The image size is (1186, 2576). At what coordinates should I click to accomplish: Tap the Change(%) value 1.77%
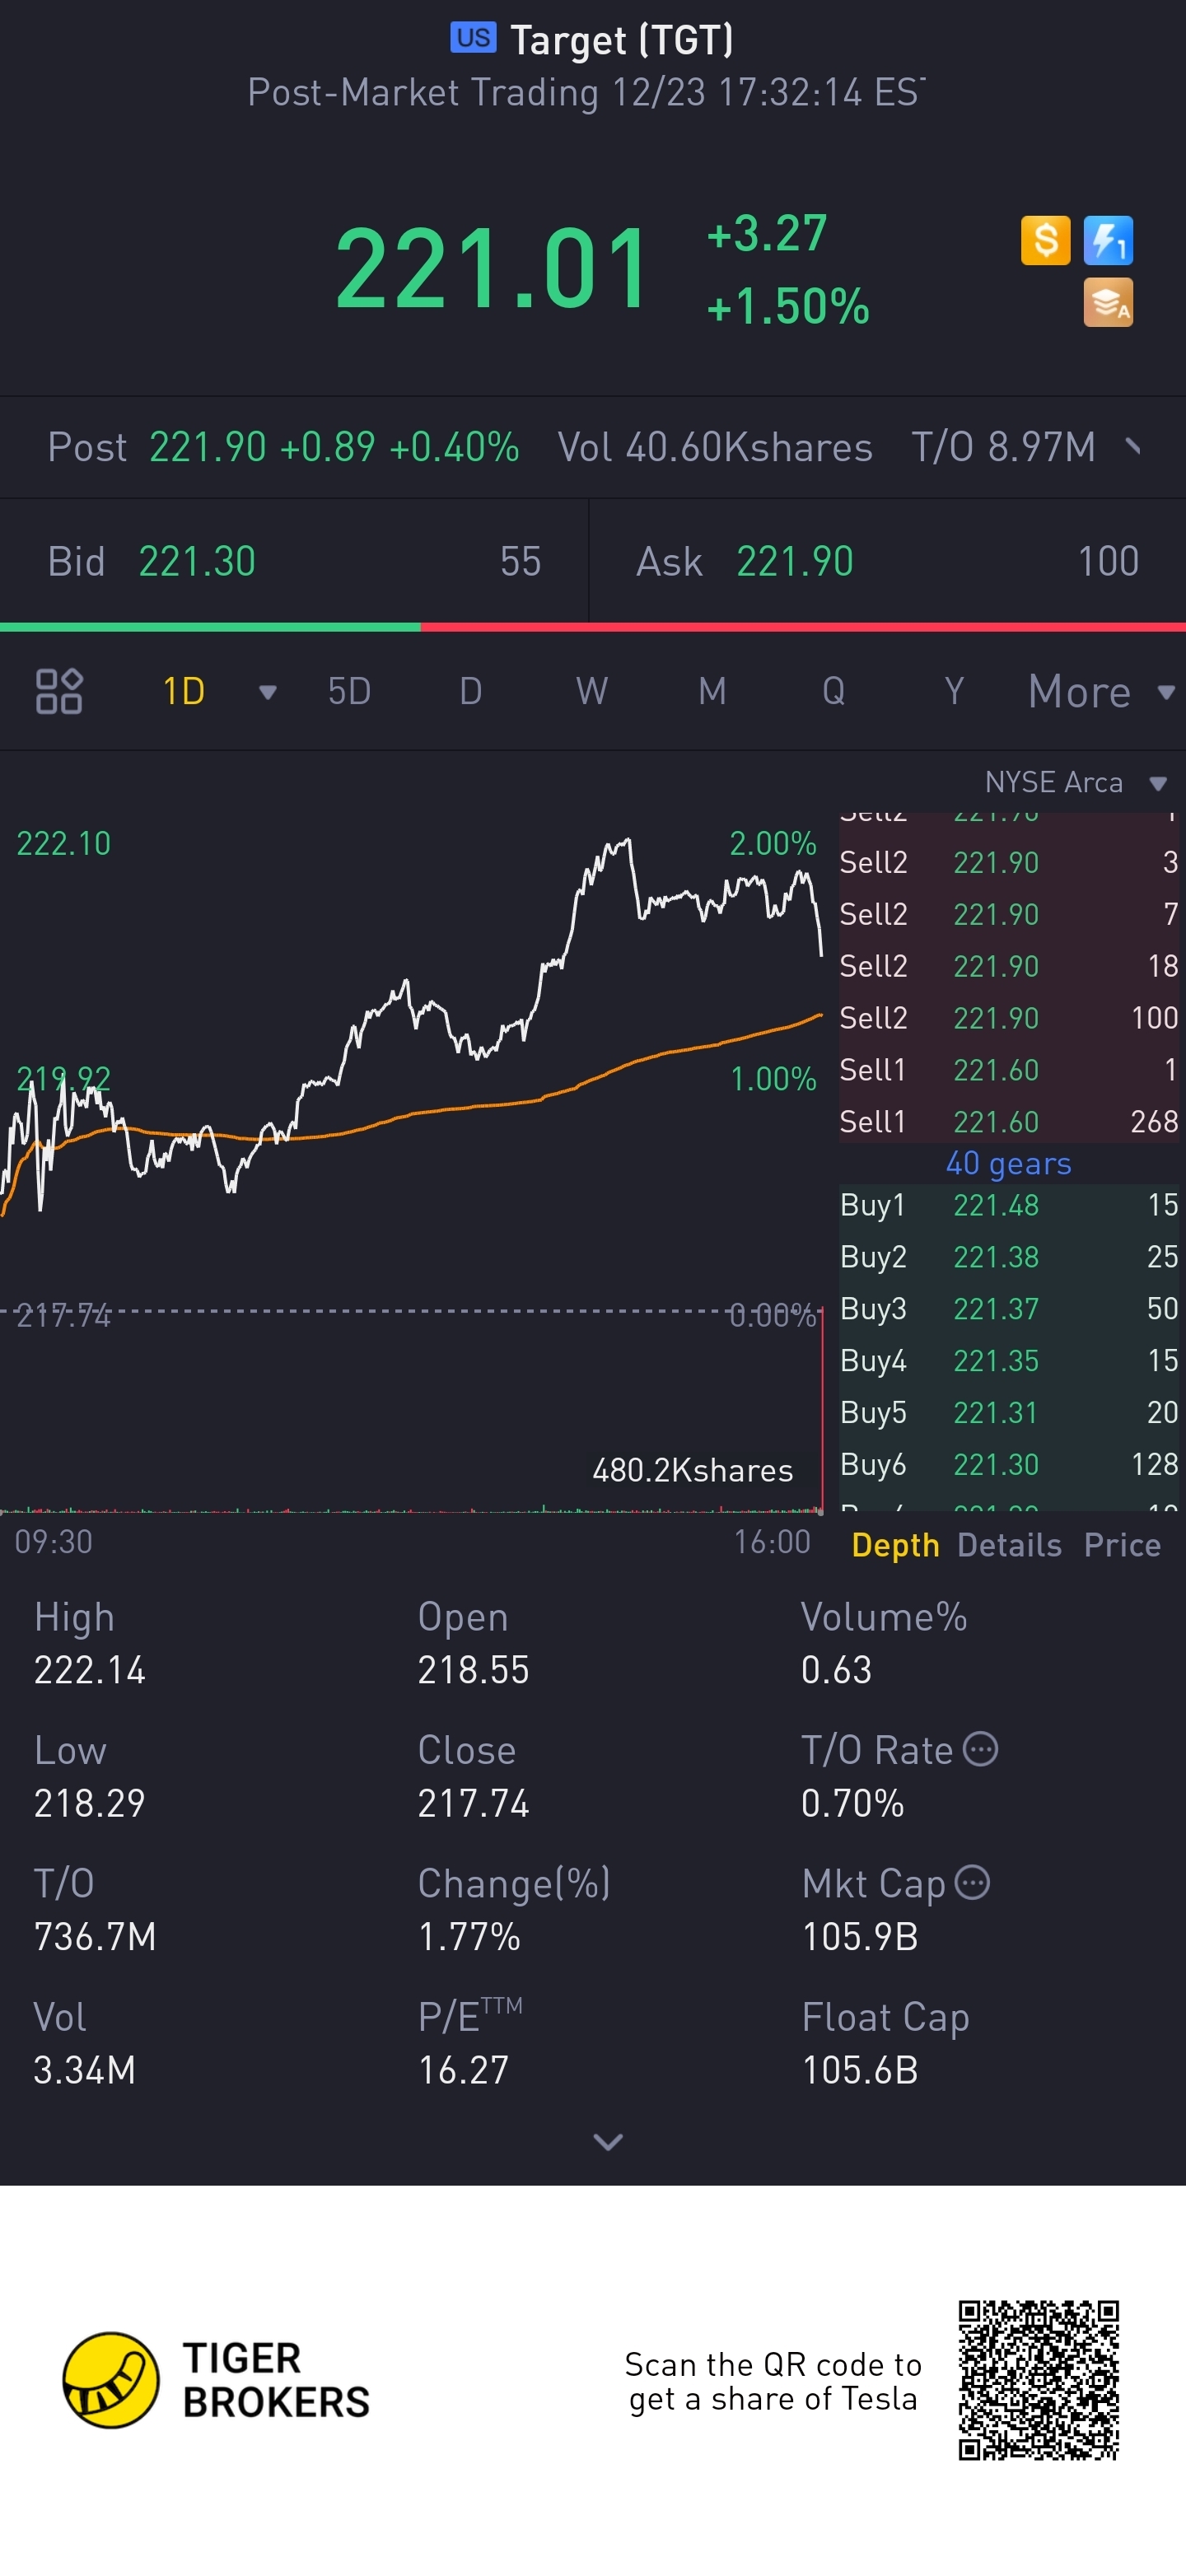469,1937
